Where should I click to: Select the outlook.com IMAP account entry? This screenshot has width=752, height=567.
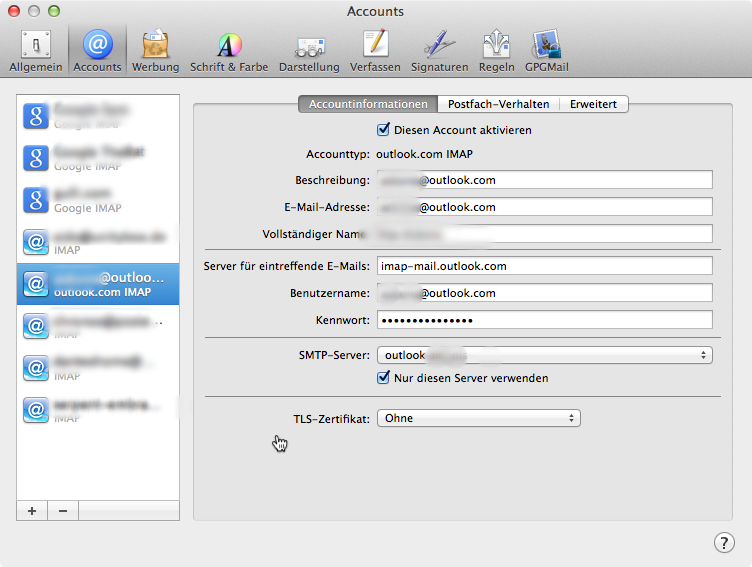pos(98,284)
